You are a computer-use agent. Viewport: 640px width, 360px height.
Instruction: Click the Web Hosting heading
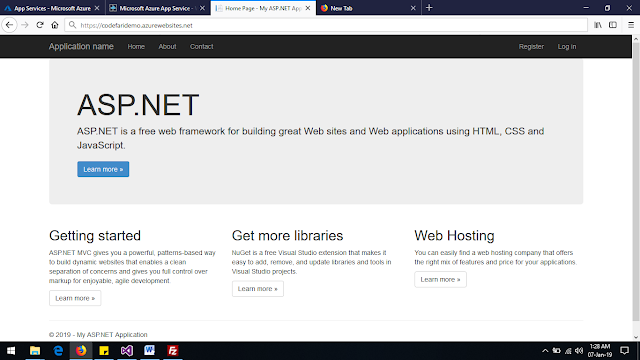pos(454,236)
